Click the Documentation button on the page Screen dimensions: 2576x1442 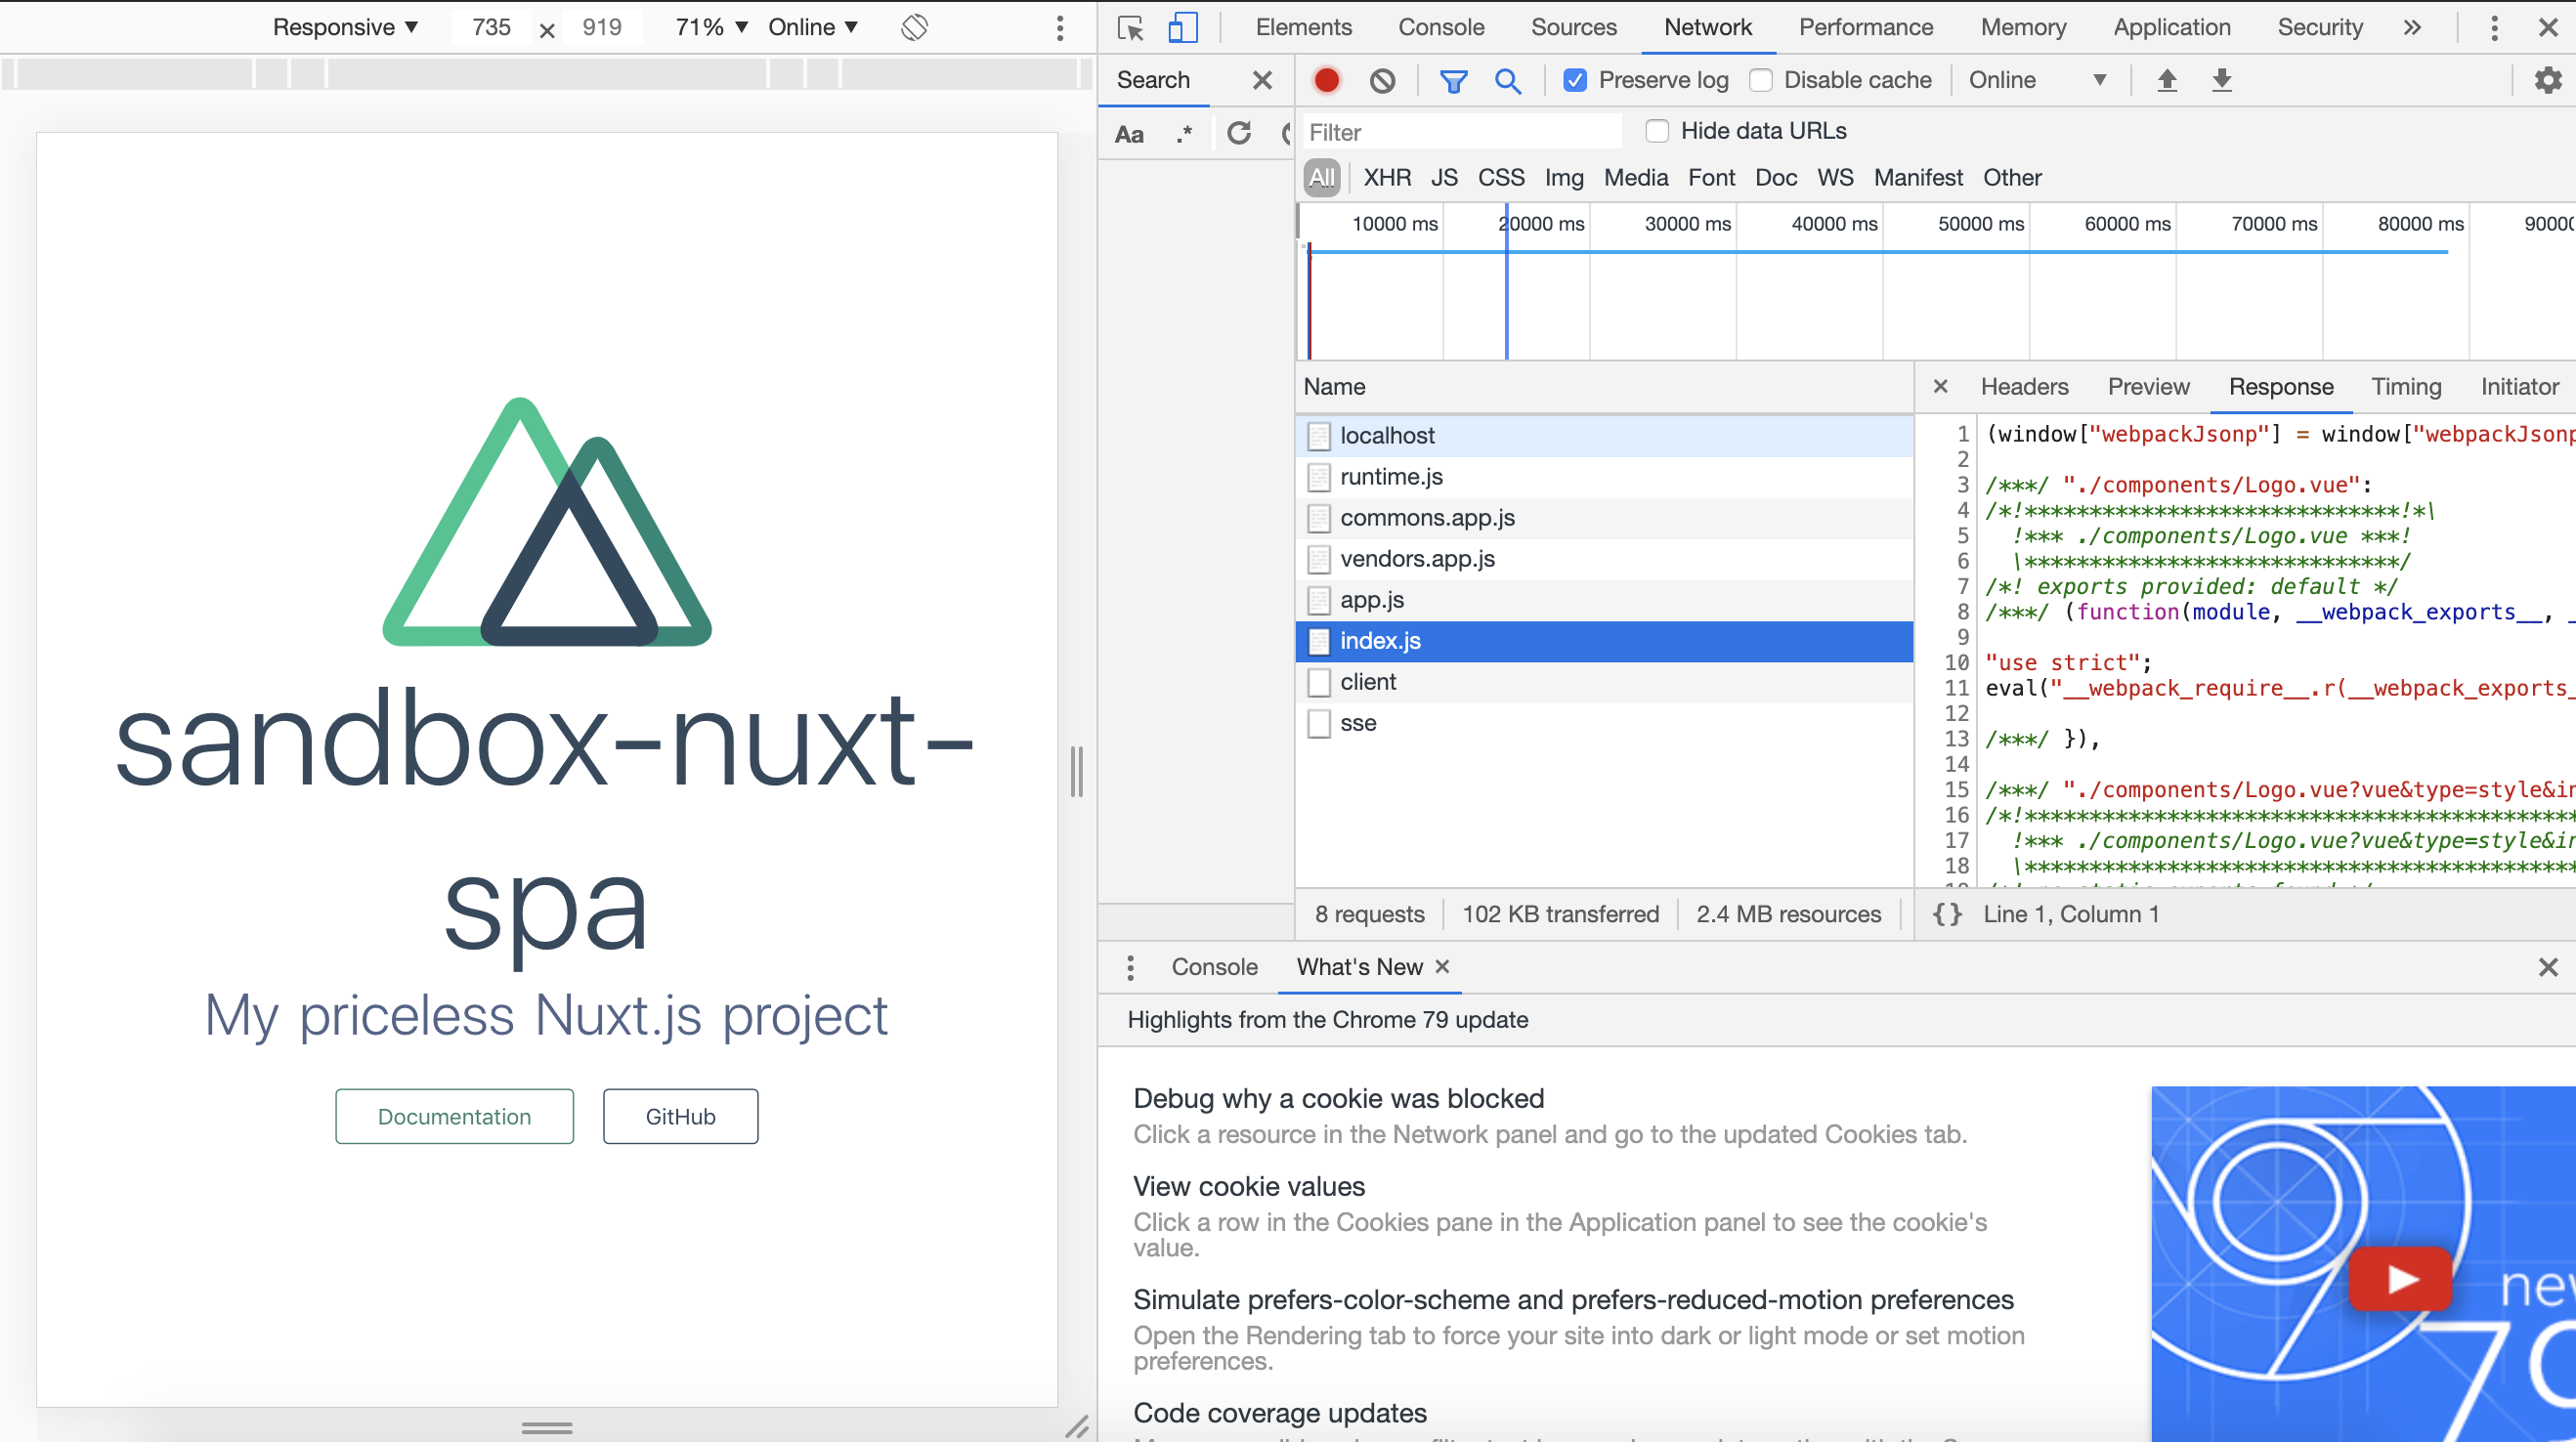[x=454, y=1116]
